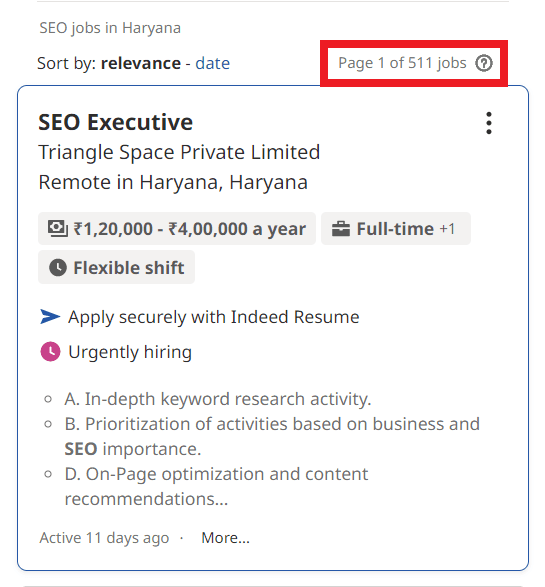The image size is (545, 587).
Task: Click the Flexible shift badge
Action: [x=116, y=267]
